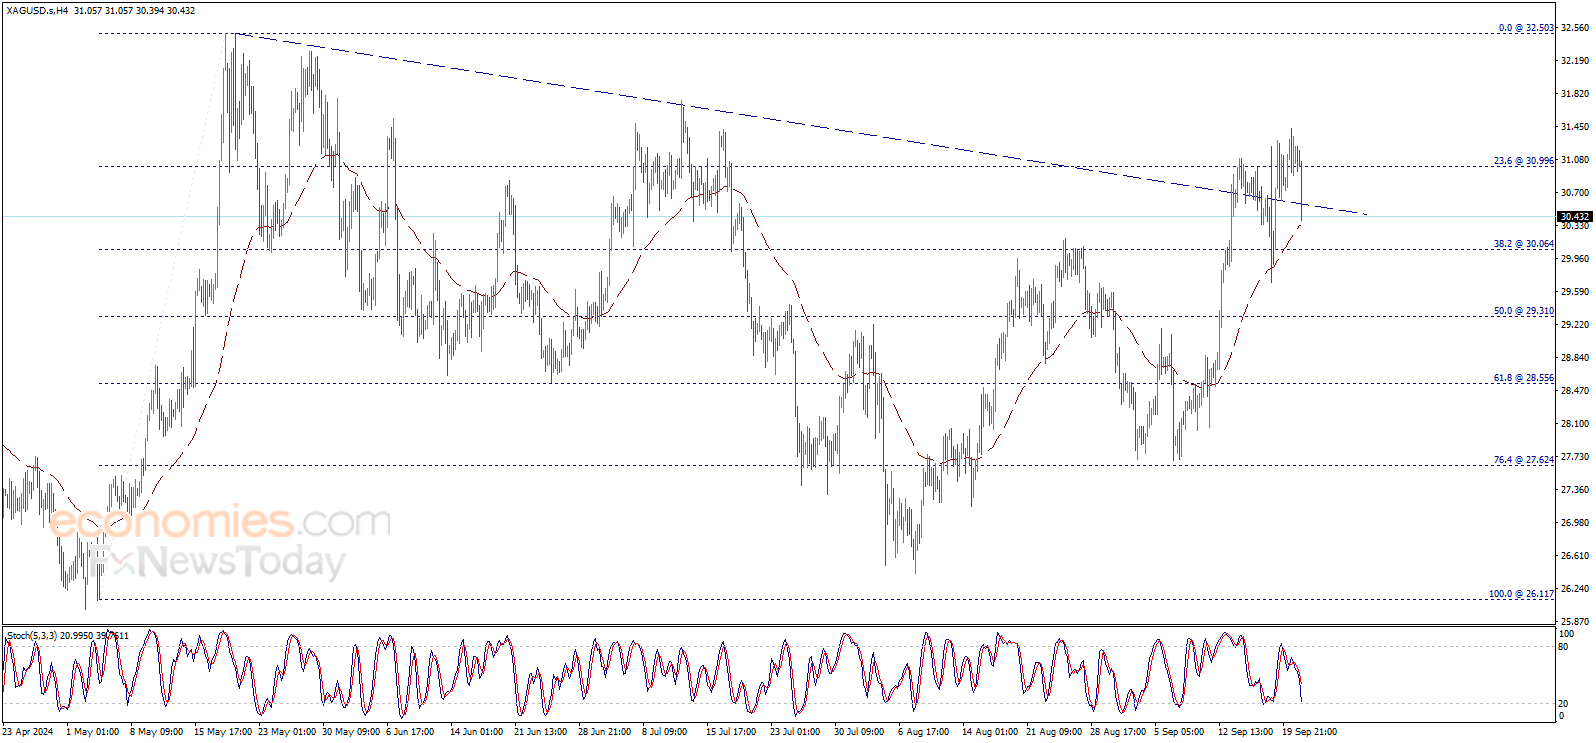This screenshot has width=1596, height=743.
Task: Click the 6 Aug 17:00 time label
Action: (923, 732)
